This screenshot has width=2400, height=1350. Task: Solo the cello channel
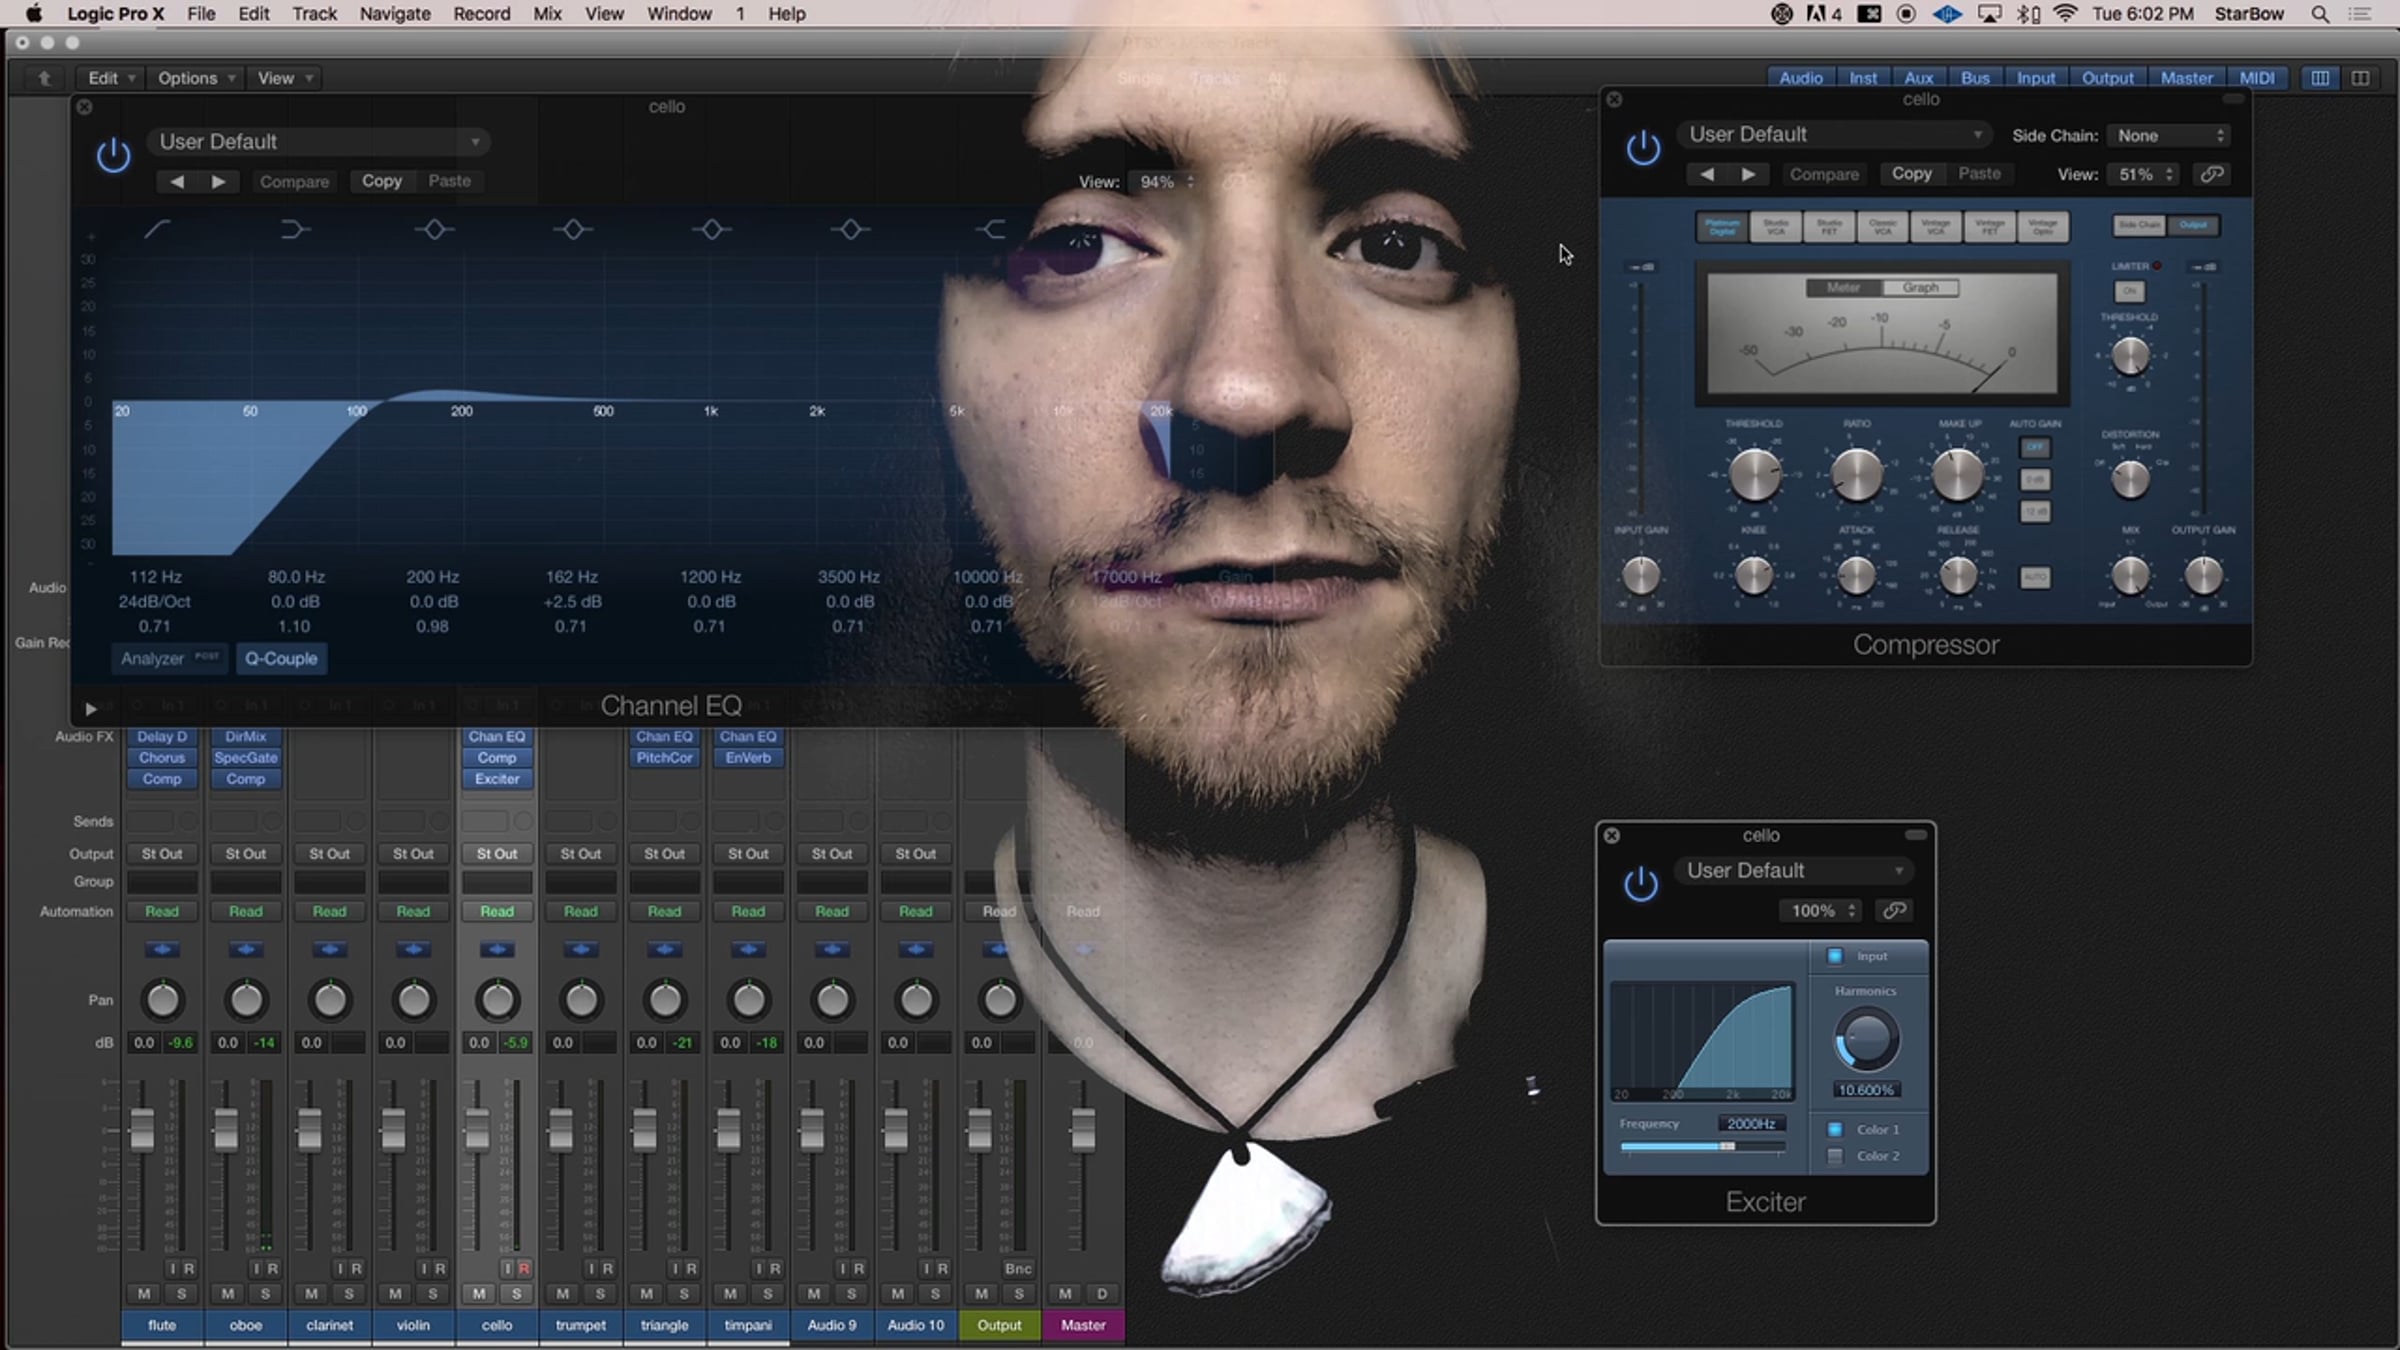[x=516, y=1293]
